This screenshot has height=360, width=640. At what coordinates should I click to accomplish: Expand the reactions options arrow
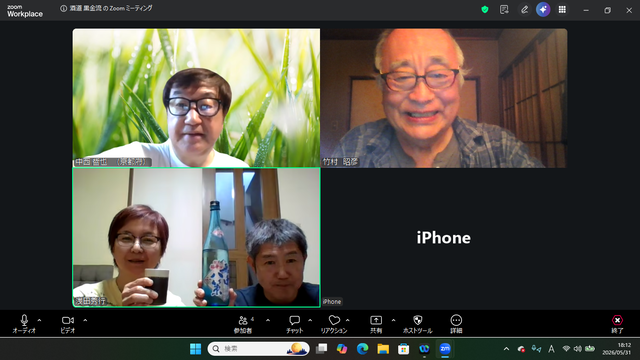coord(348,320)
